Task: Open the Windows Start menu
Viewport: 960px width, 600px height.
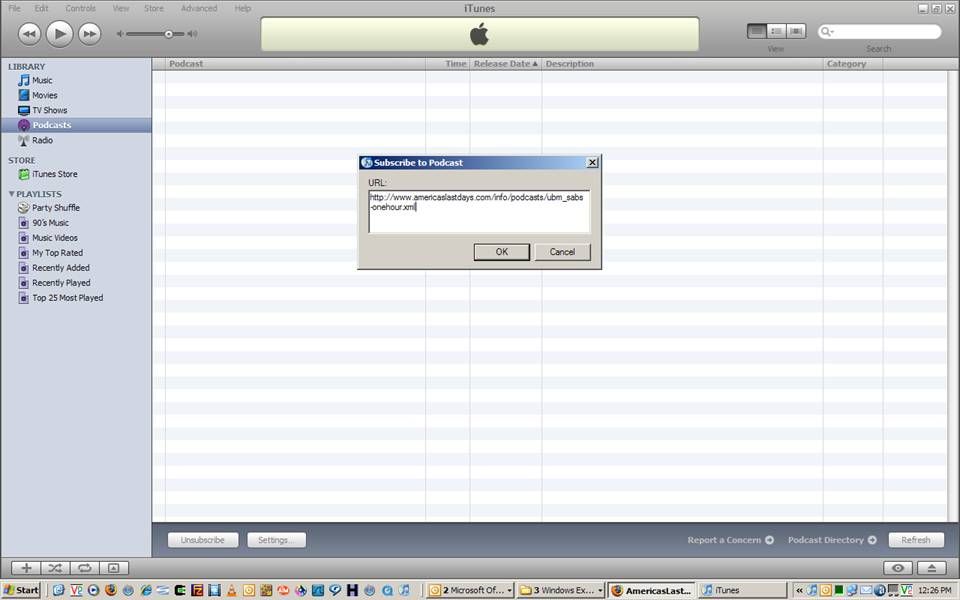Action: coord(21,590)
